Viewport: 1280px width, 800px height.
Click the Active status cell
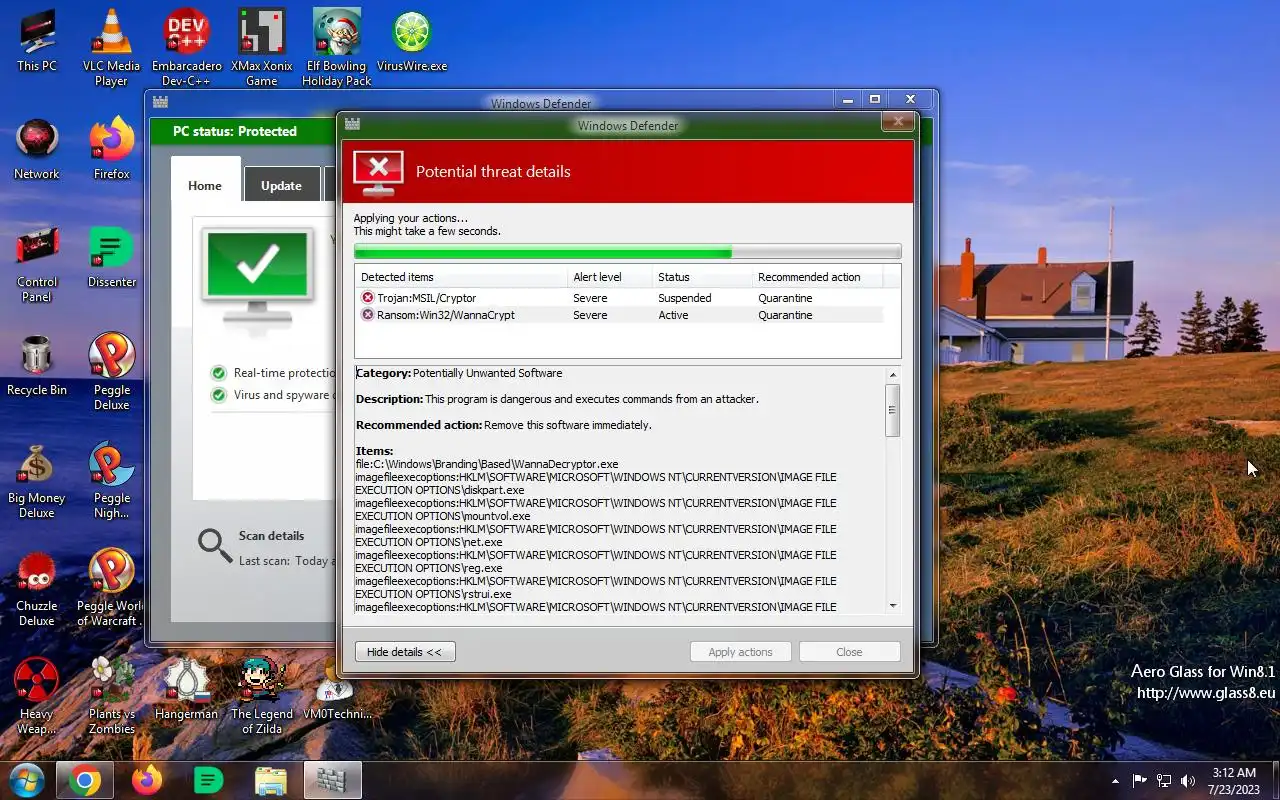[673, 315]
